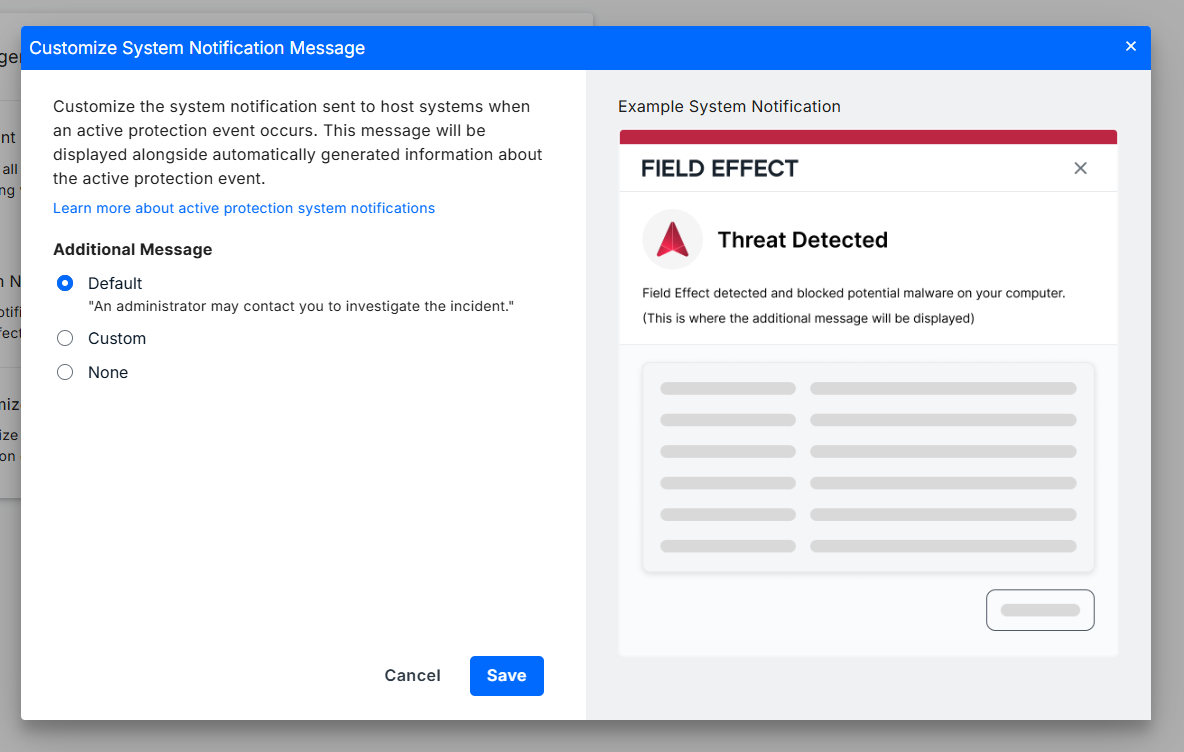1184x752 pixels.
Task: Dismiss the example notification with its X icon
Action: tap(1081, 168)
